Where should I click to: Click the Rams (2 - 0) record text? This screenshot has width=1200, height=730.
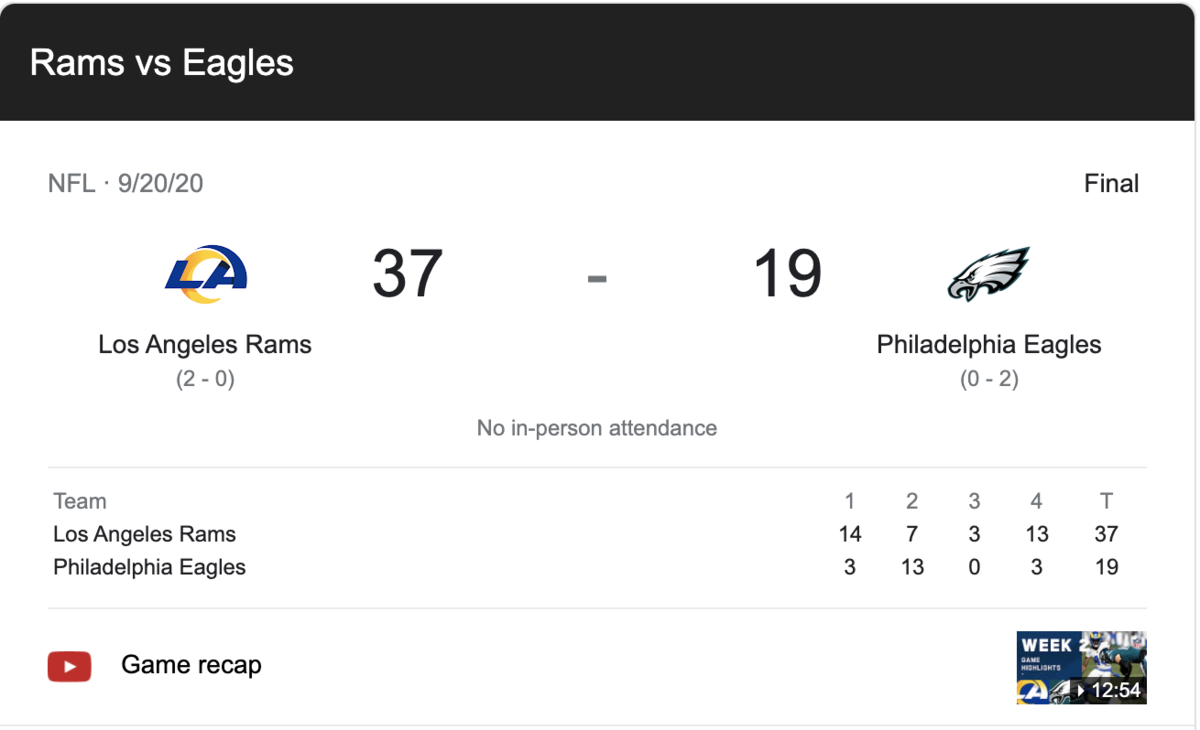205,379
